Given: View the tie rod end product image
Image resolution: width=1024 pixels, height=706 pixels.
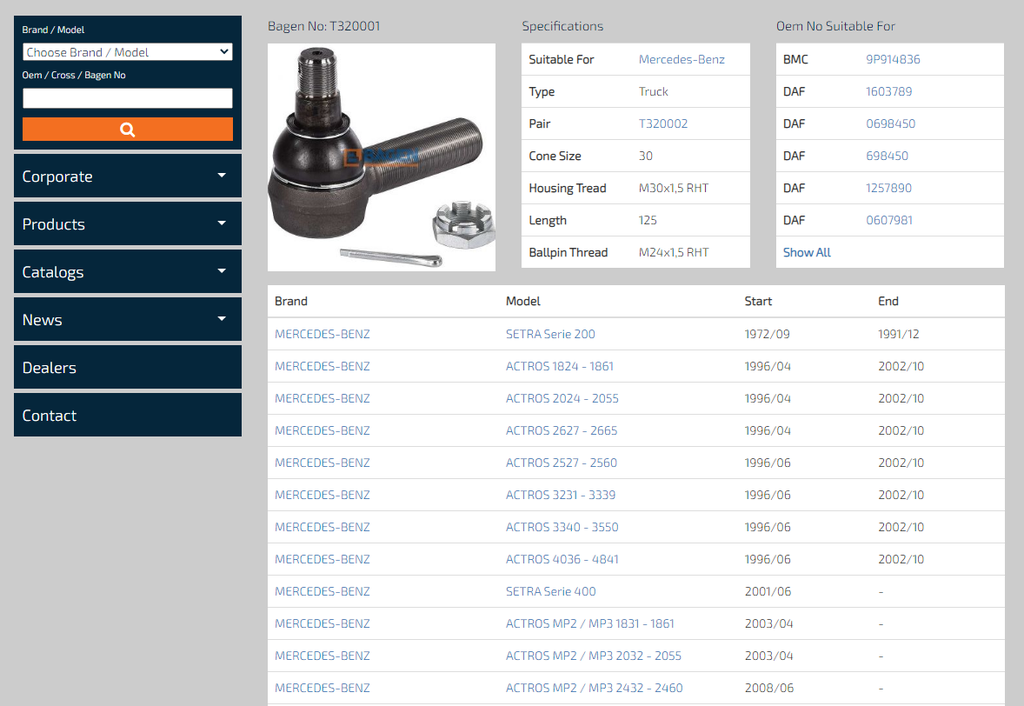Looking at the screenshot, I should (381, 157).
